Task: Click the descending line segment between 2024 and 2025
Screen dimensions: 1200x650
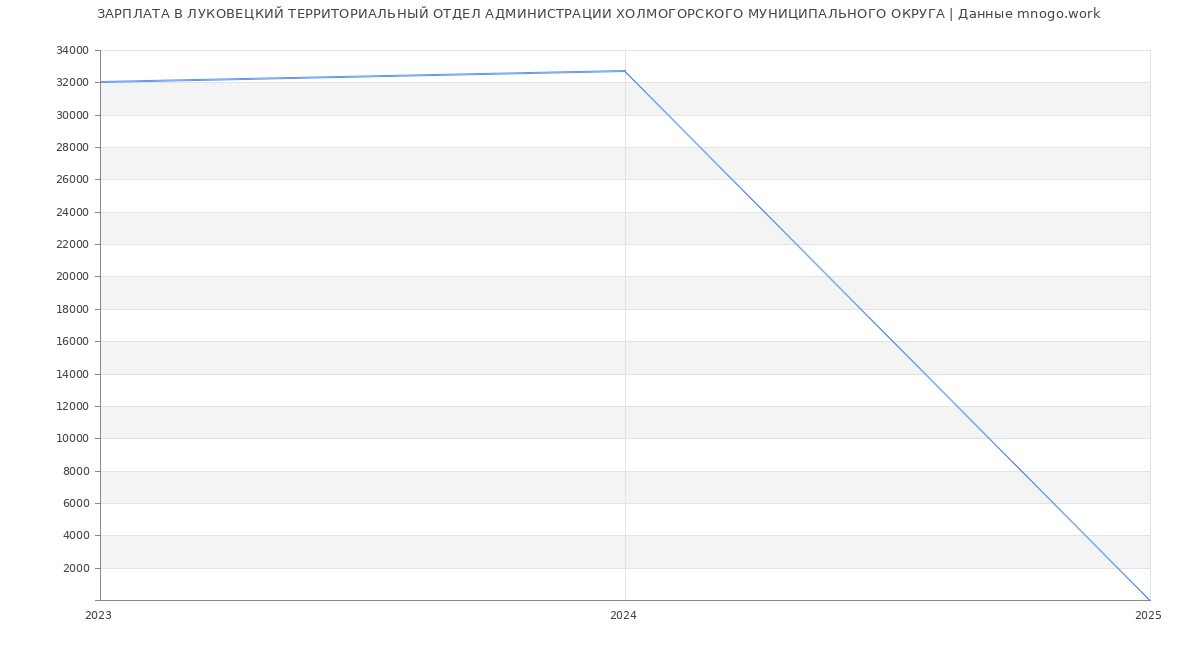Action: [887, 335]
